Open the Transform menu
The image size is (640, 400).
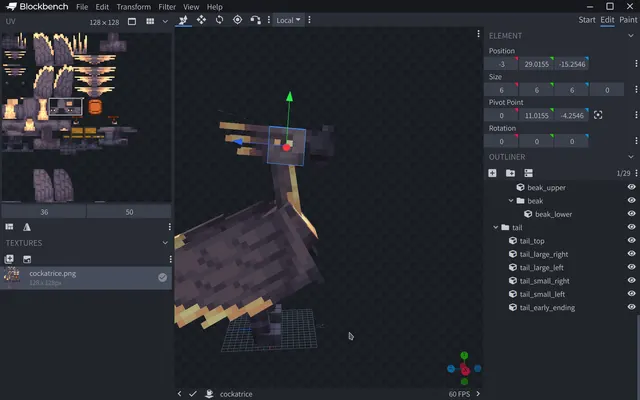(133, 7)
